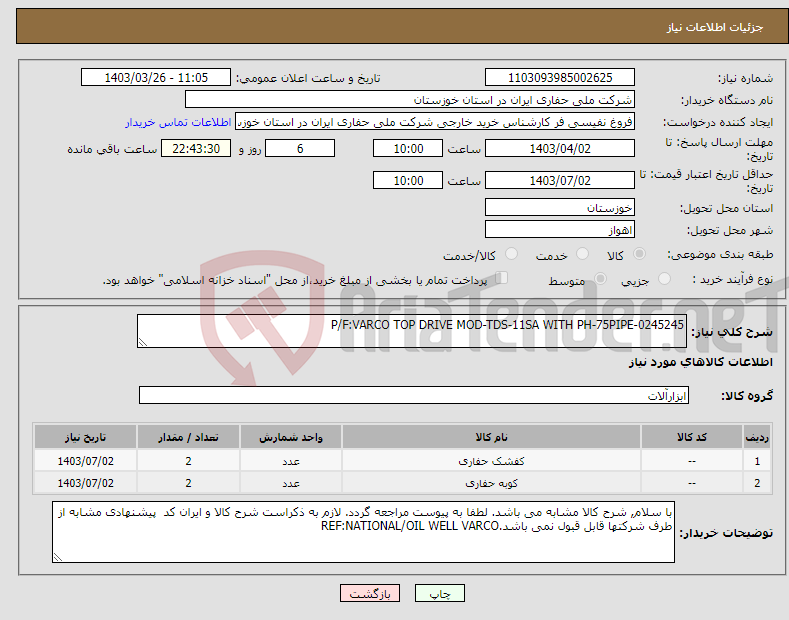Click the delivery city اهواز field

click(x=560, y=229)
